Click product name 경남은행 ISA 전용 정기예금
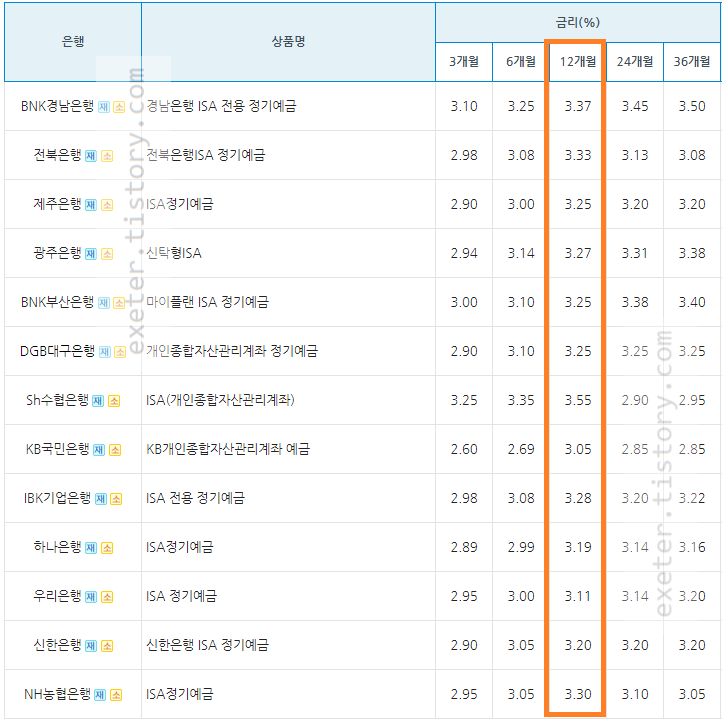Image resolution: width=722 pixels, height=720 pixels. [221, 106]
